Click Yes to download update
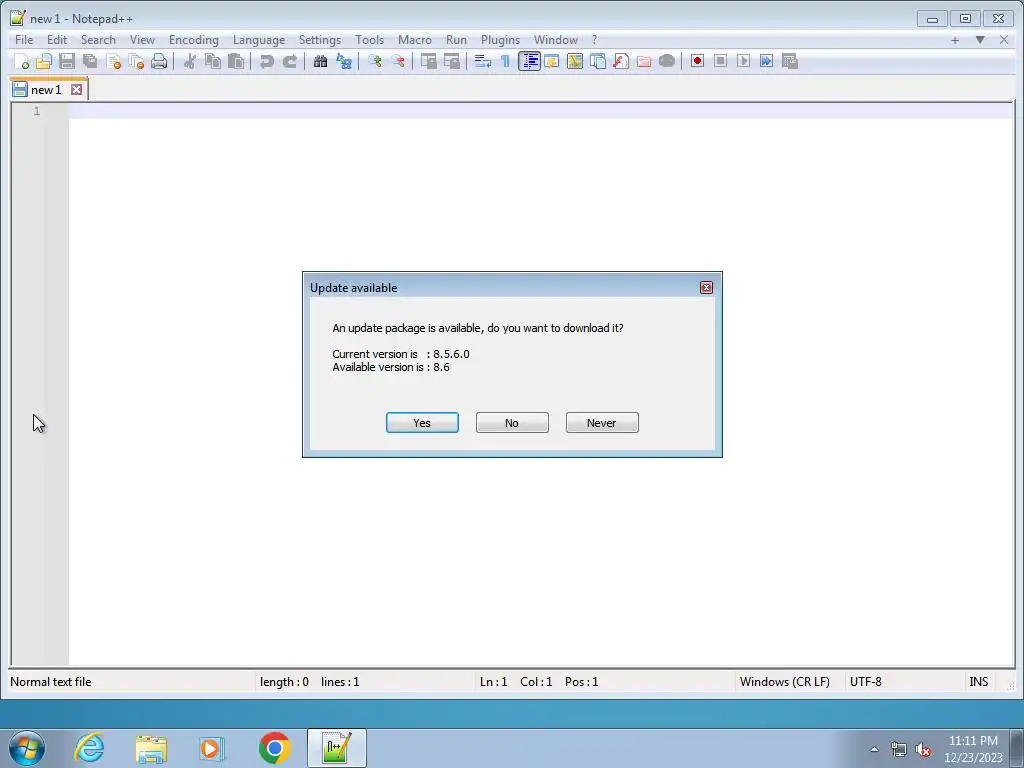This screenshot has width=1024, height=768. pos(422,423)
